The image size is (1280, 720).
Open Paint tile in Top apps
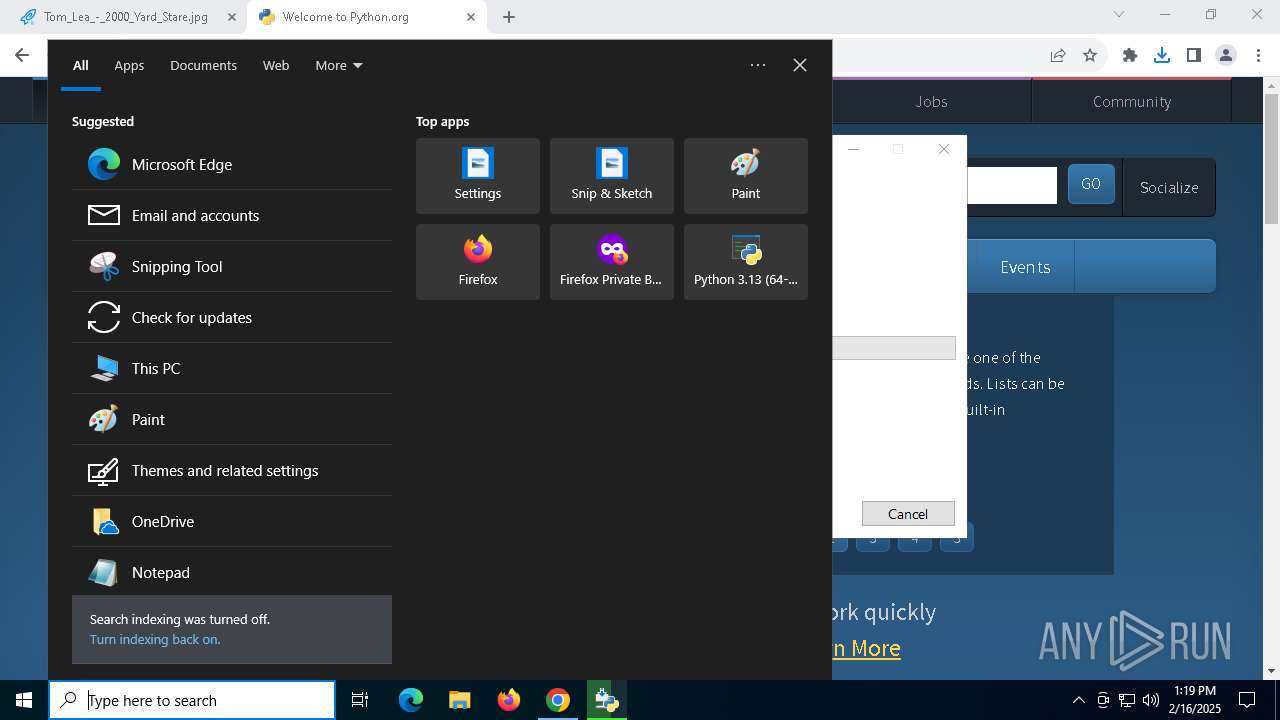(x=746, y=176)
